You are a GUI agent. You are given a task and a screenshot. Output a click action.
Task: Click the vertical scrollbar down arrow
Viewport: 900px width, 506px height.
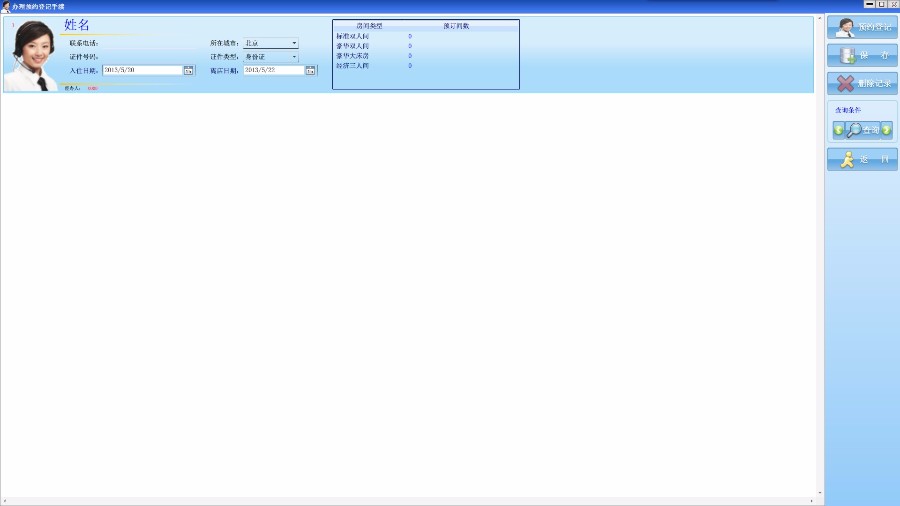coord(820,493)
